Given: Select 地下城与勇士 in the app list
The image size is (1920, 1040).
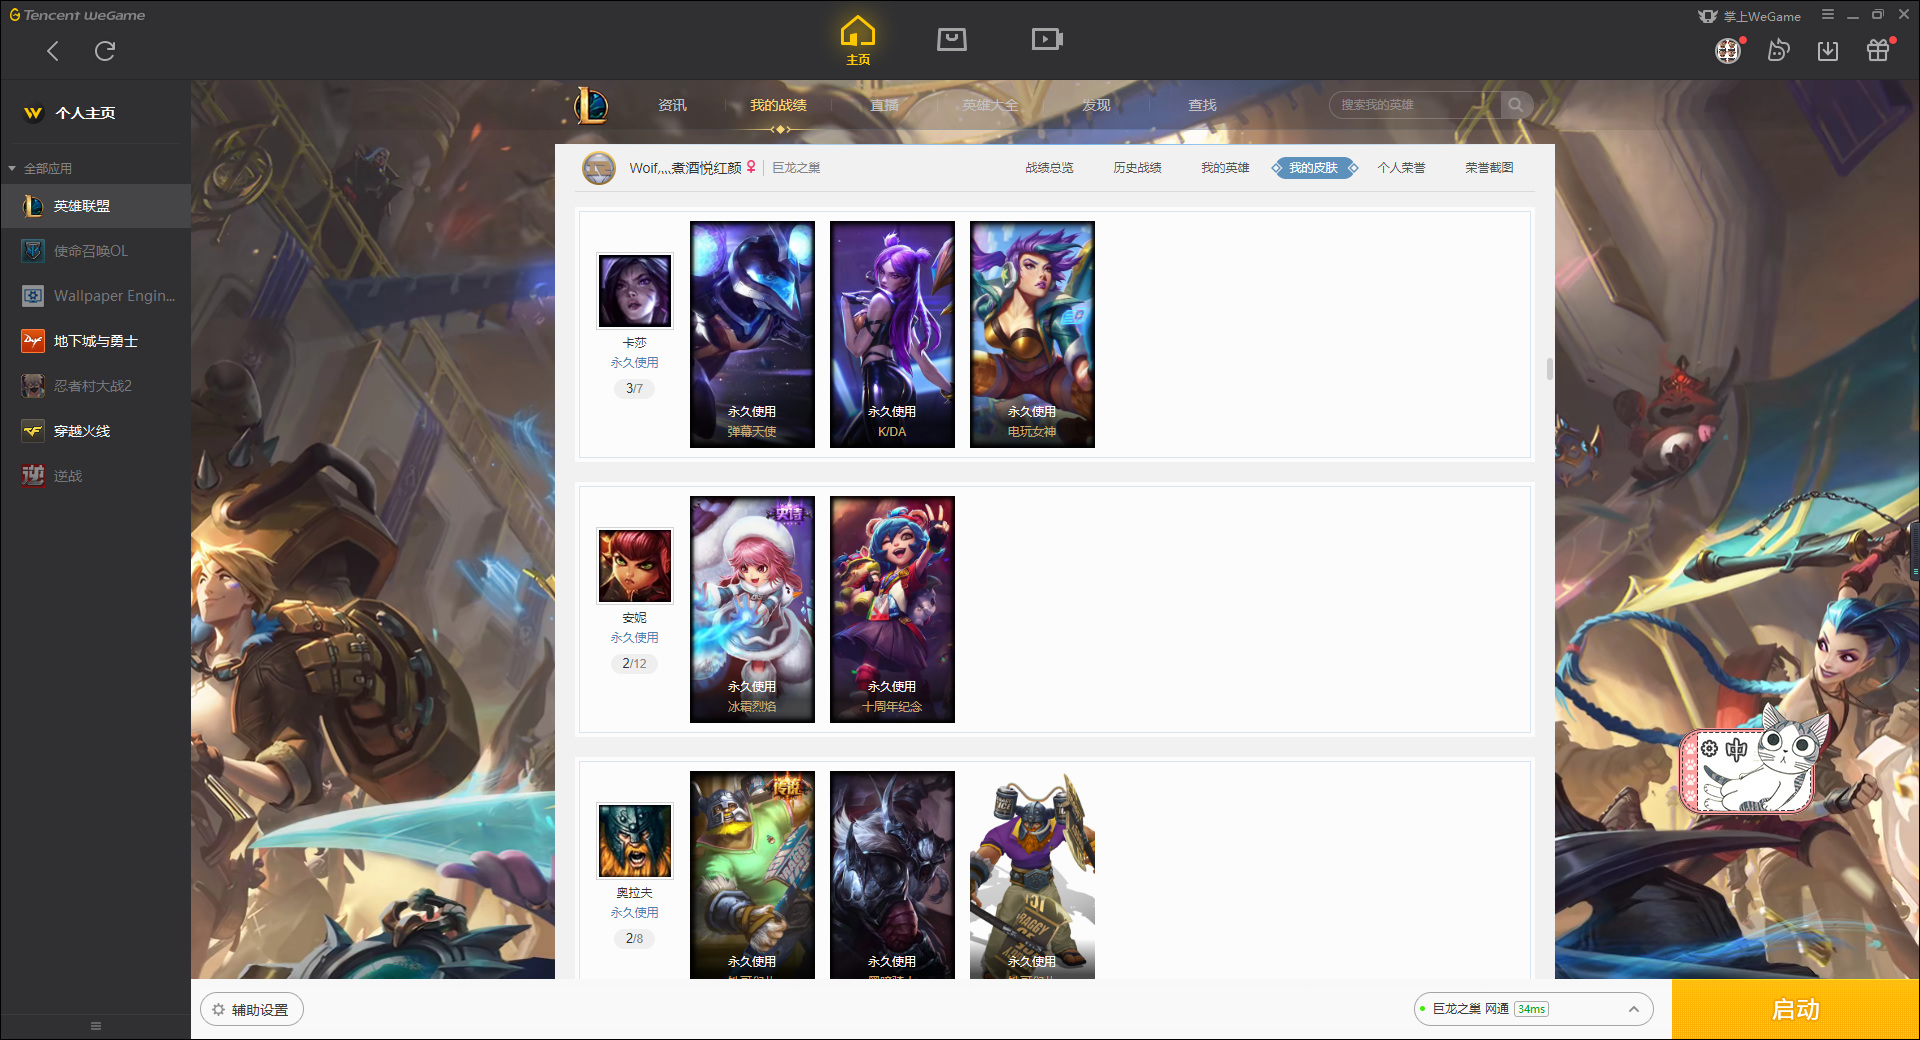Looking at the screenshot, I should point(95,341).
